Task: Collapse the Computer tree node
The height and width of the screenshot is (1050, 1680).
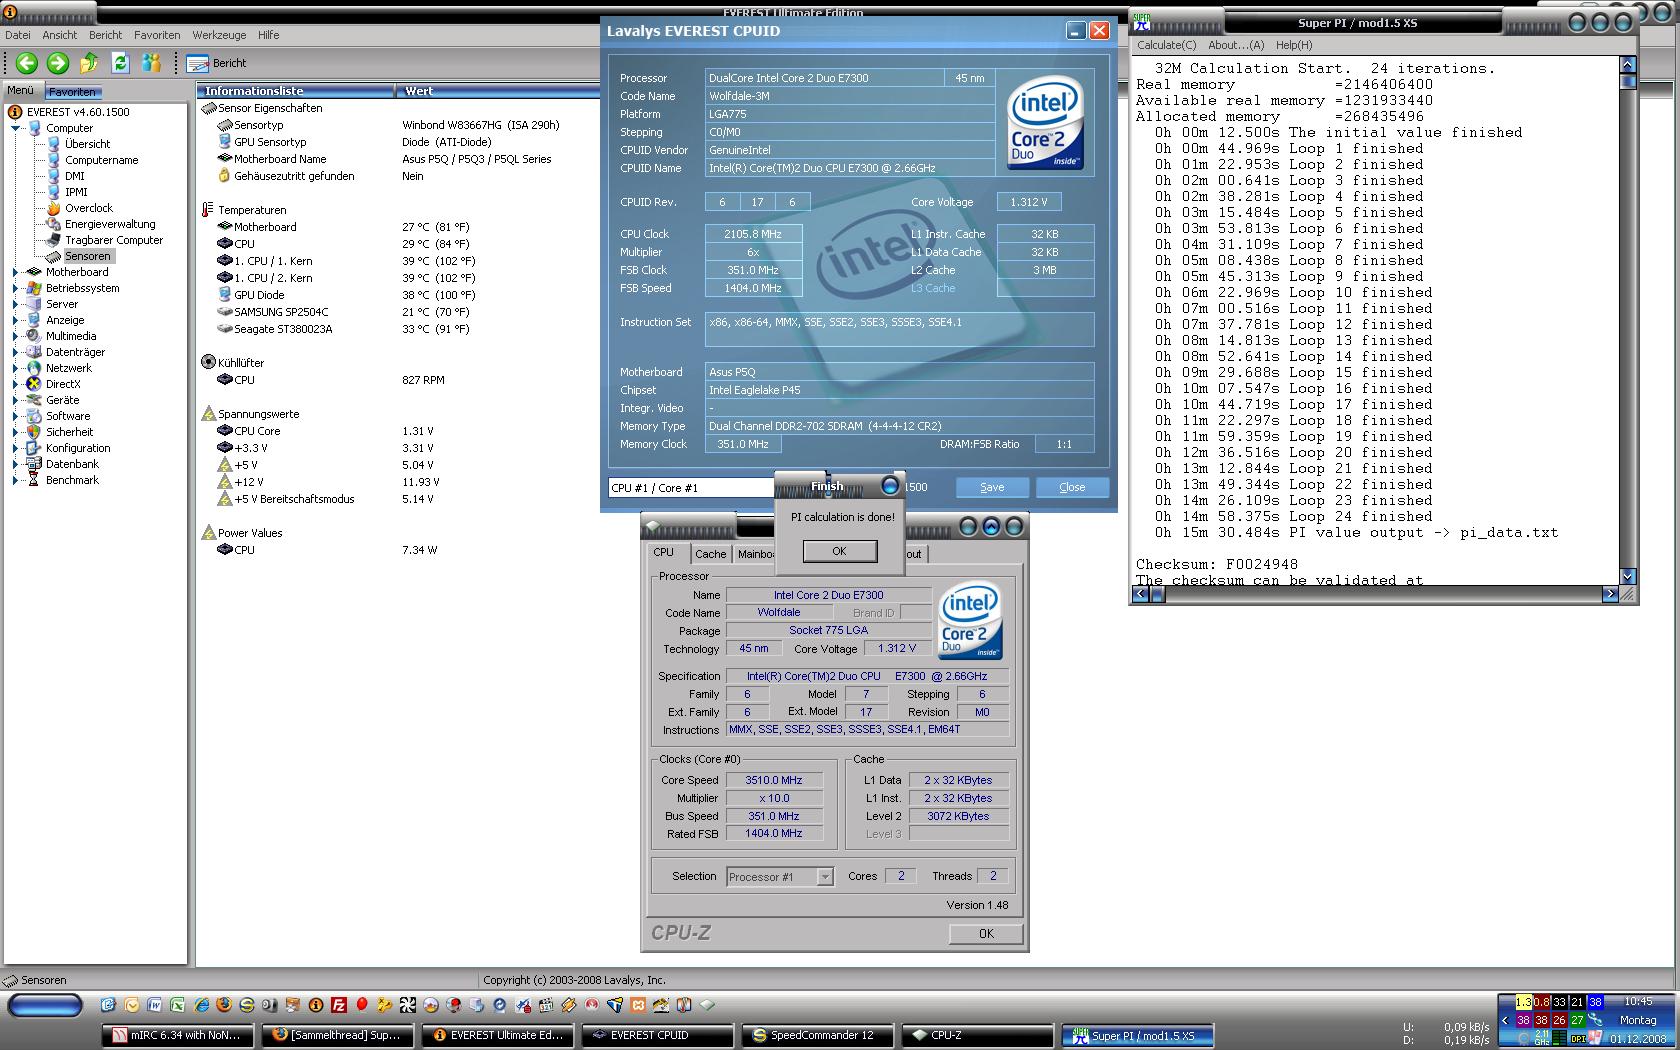Action: pyautogui.click(x=16, y=128)
